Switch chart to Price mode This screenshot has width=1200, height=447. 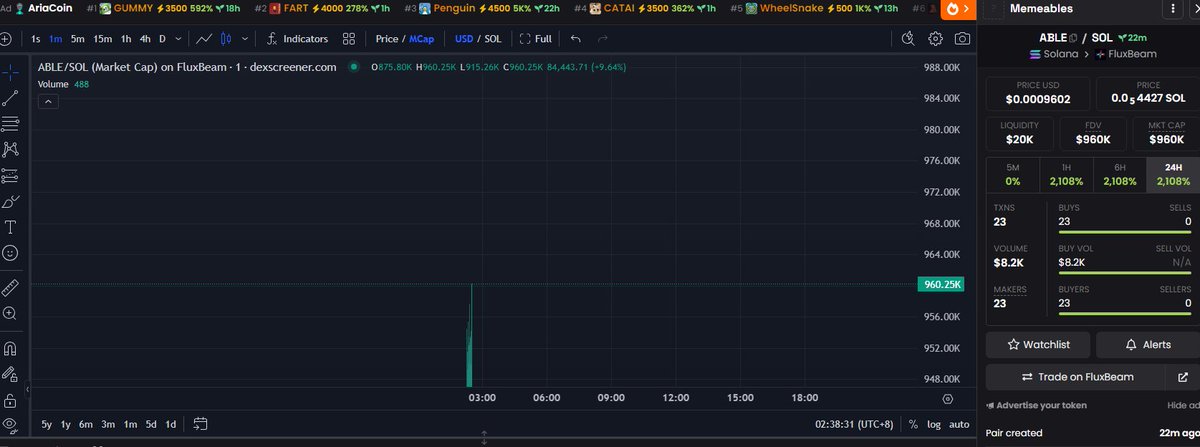point(387,39)
